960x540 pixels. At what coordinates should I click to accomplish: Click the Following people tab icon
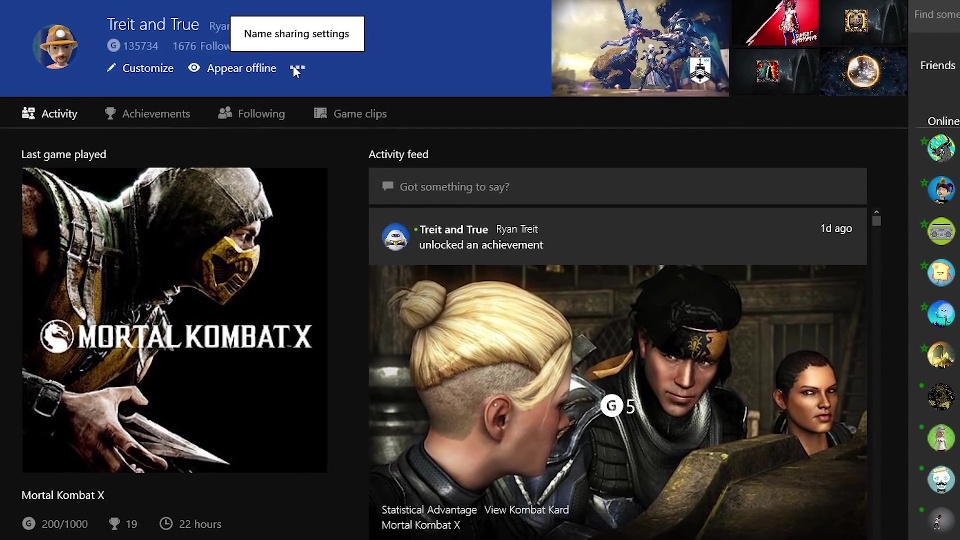225,113
